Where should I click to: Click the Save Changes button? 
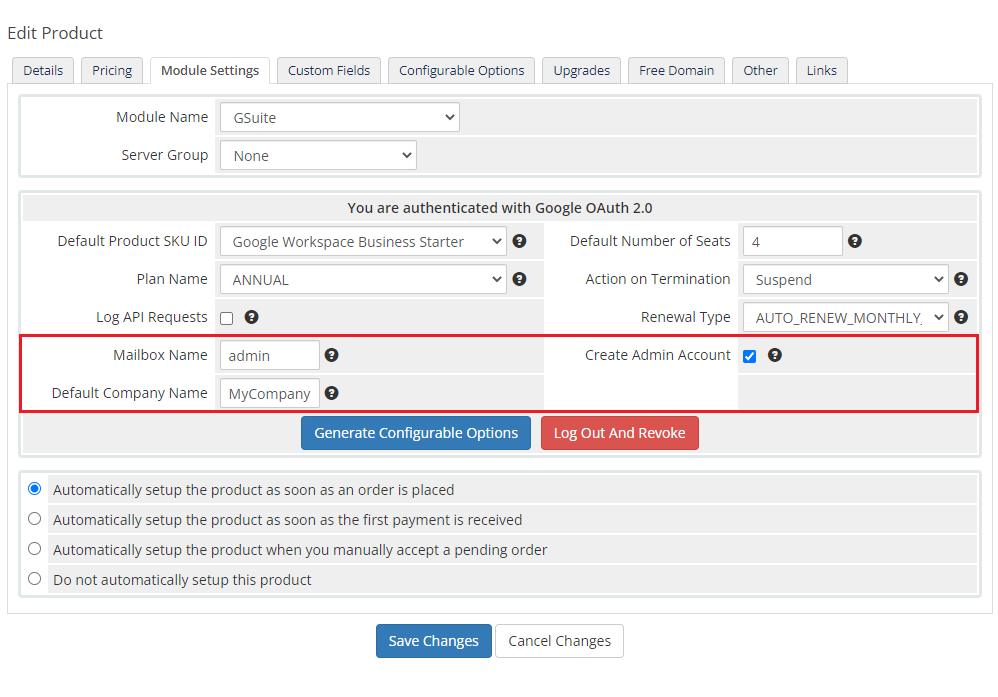click(x=433, y=641)
